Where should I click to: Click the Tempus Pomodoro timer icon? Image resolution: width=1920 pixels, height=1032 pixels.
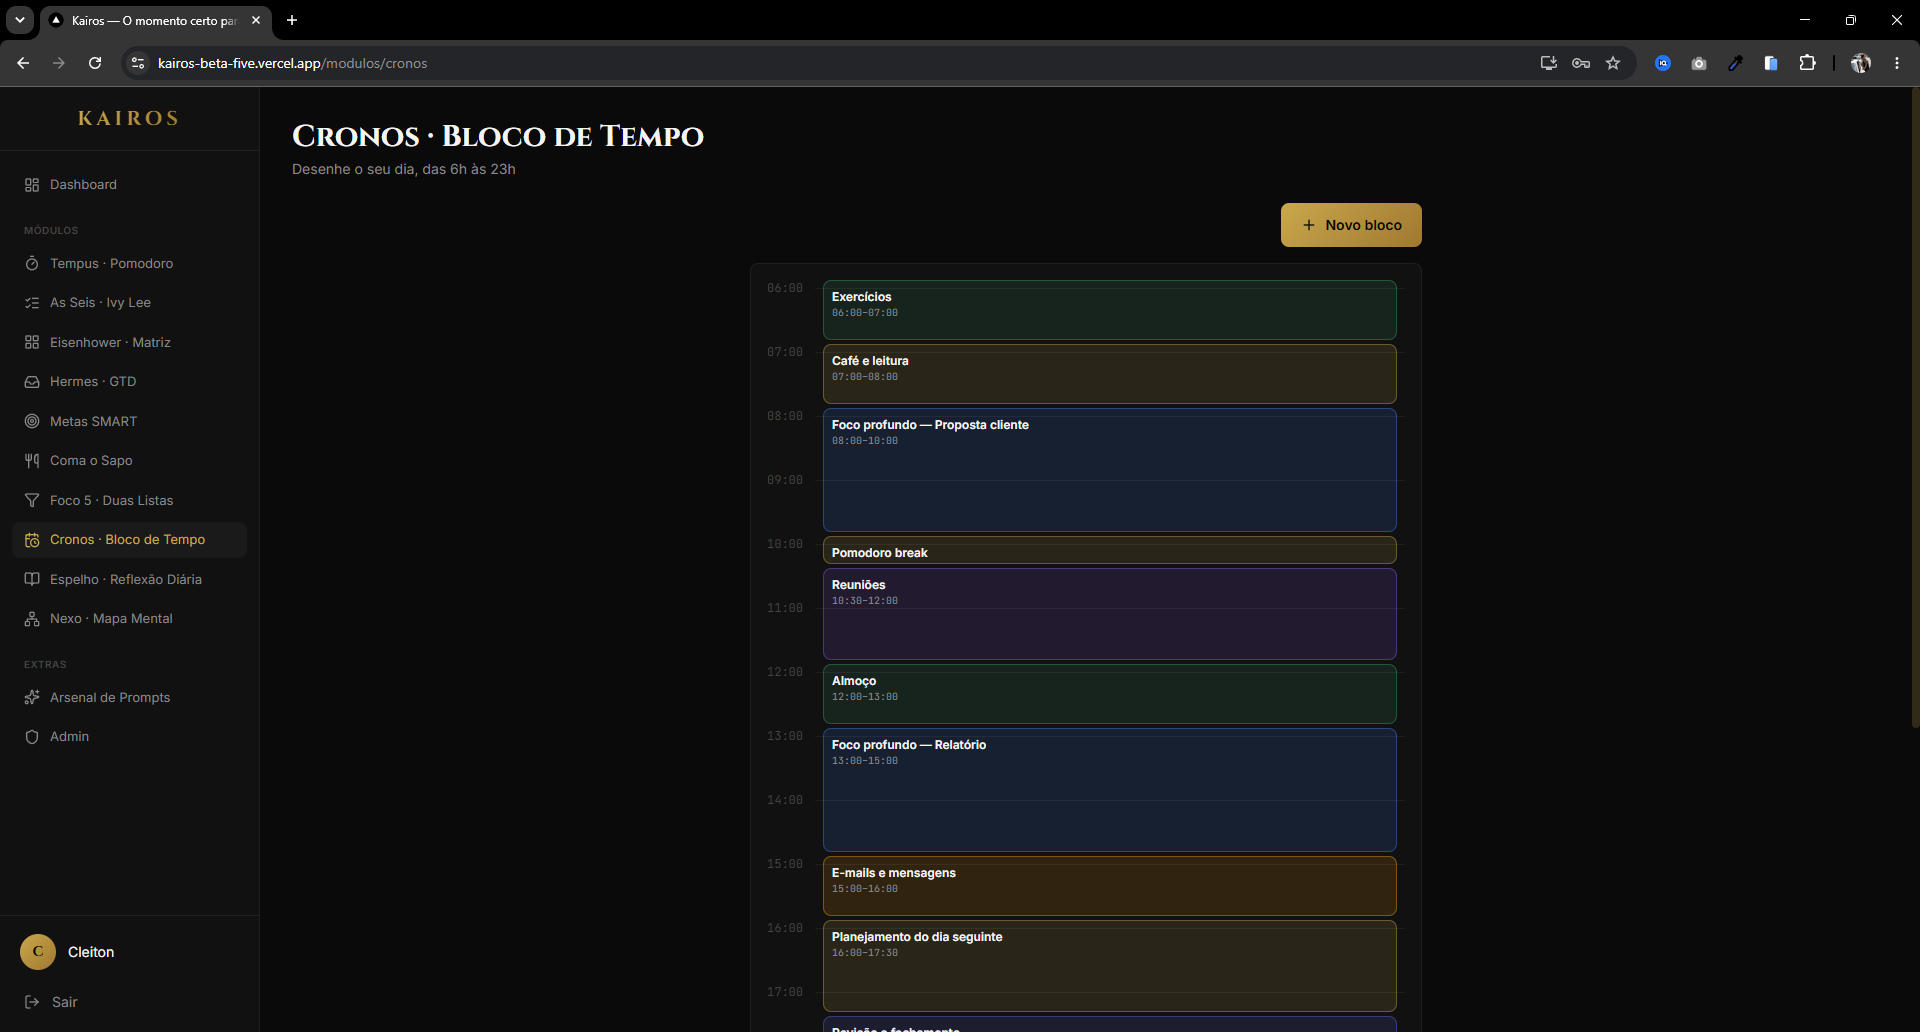(32, 264)
